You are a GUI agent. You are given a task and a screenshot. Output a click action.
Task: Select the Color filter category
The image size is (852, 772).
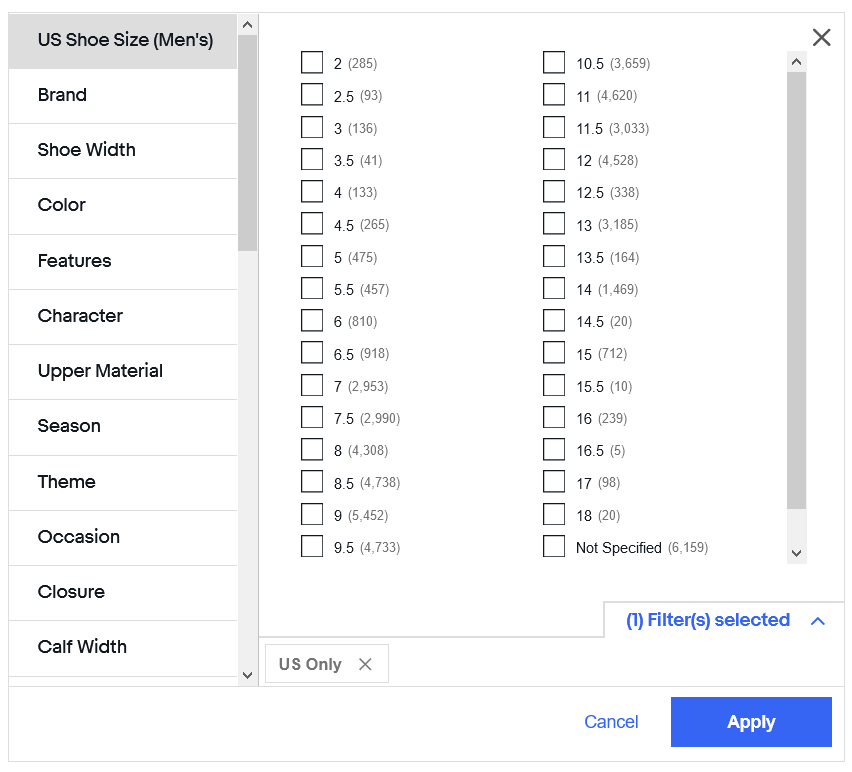click(x=62, y=205)
